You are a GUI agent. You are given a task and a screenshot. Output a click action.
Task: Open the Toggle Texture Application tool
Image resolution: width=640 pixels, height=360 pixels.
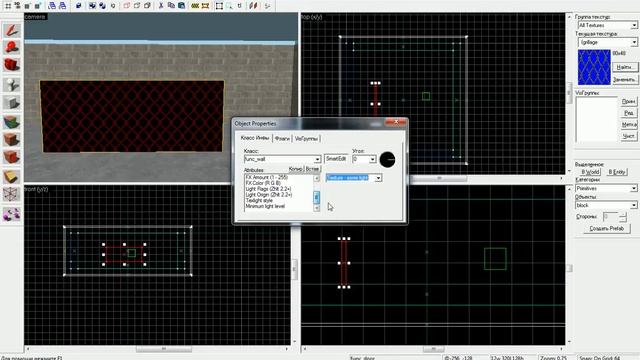[11, 122]
